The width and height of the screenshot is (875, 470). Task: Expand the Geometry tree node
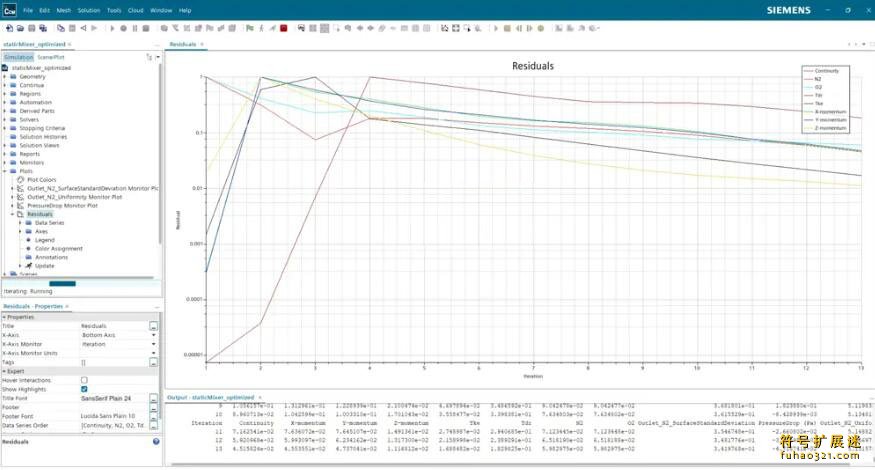point(5,76)
